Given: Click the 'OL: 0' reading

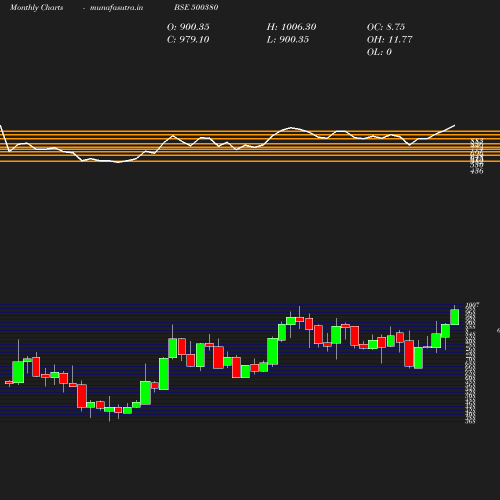Looking at the screenshot, I should 379,52.
